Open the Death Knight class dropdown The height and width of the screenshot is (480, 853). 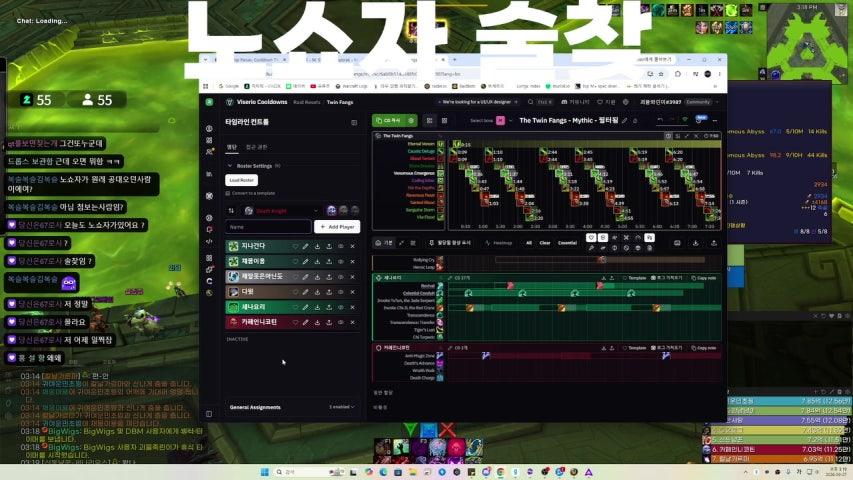click(281, 211)
